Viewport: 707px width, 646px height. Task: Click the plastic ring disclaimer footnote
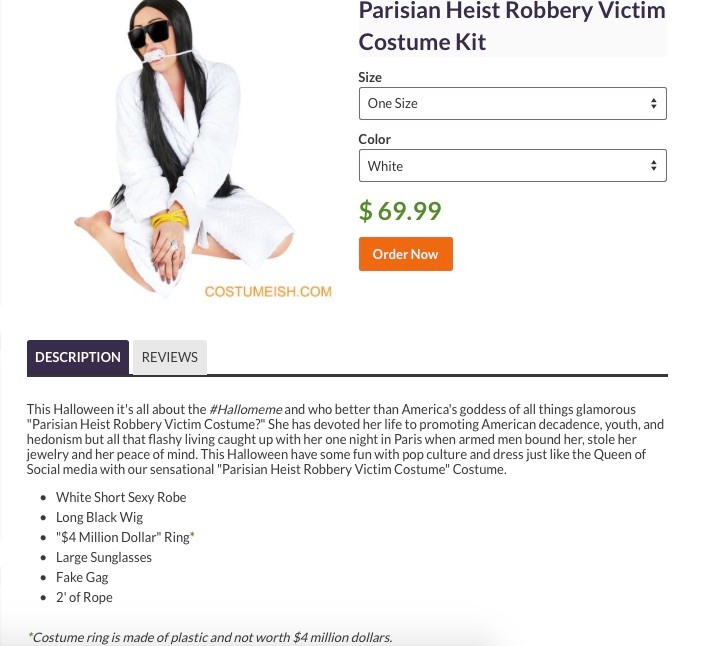[210, 637]
